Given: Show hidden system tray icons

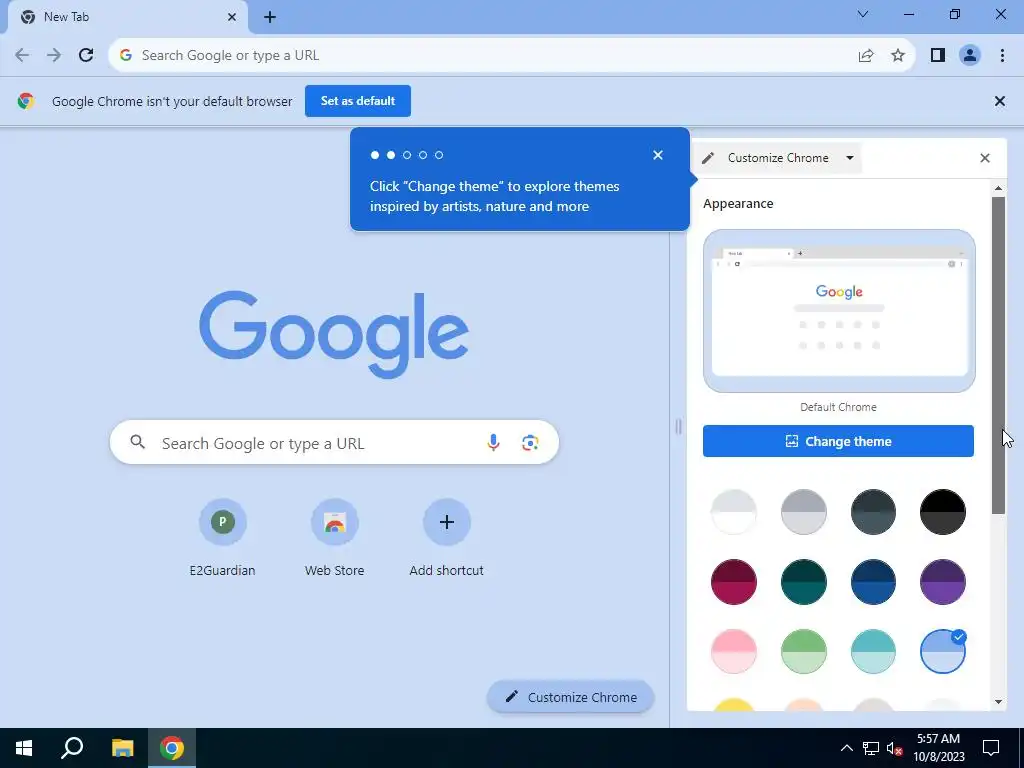Looking at the screenshot, I should point(846,748).
